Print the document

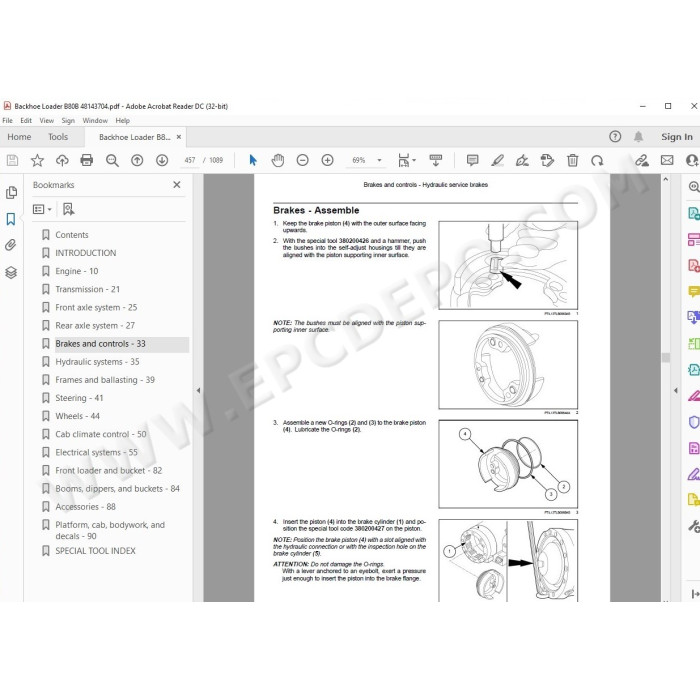[87, 160]
